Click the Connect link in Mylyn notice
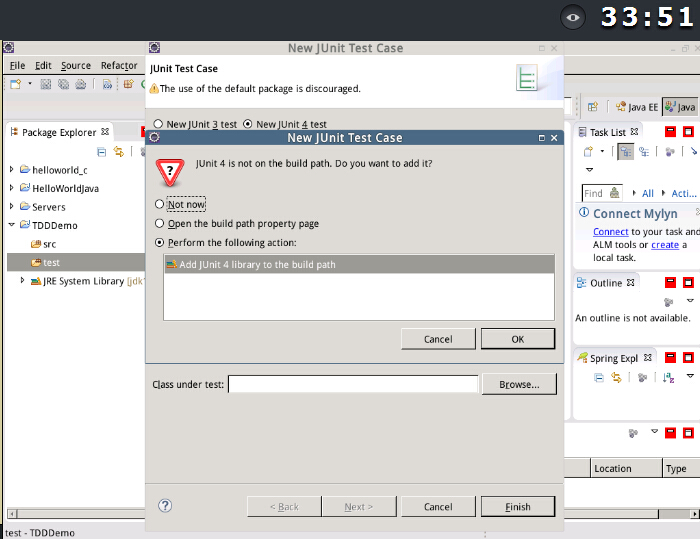The image size is (700, 539). [610, 232]
